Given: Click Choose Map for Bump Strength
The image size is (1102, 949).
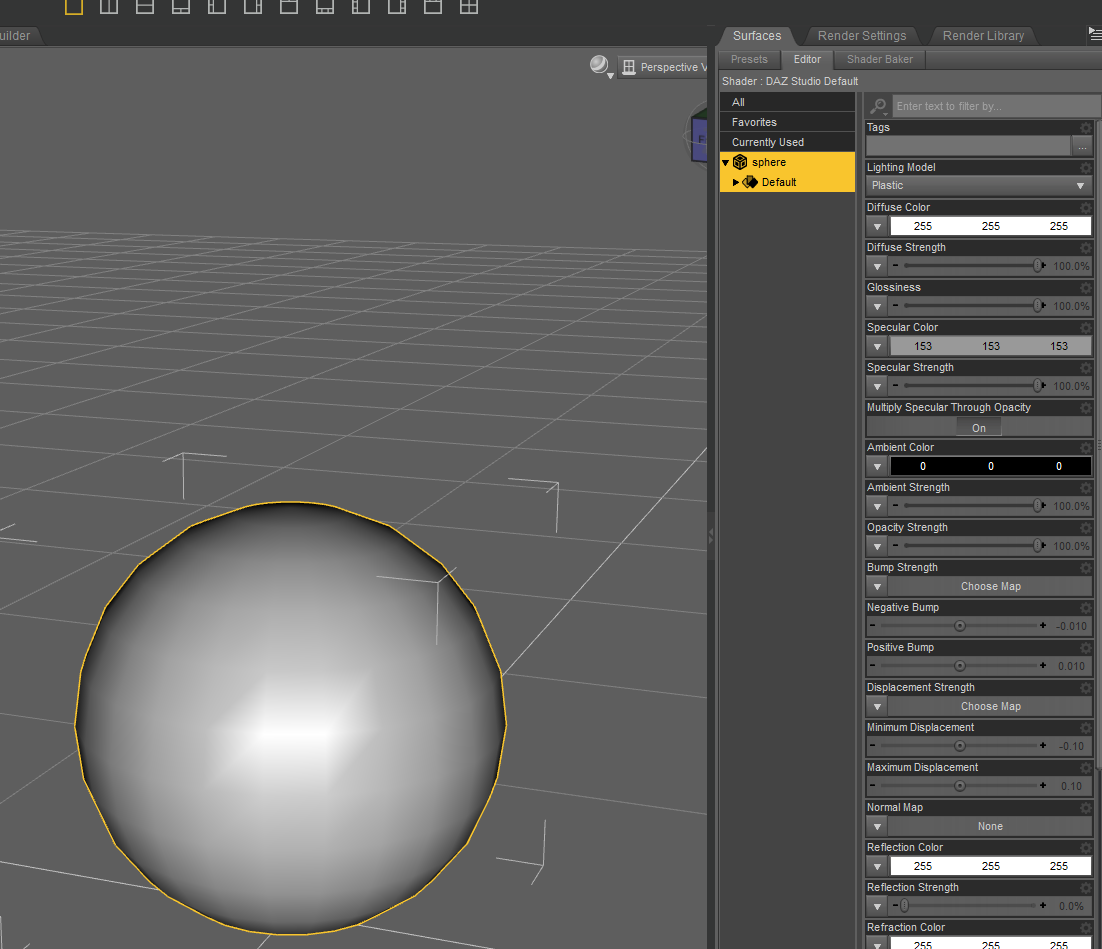Looking at the screenshot, I should [990, 586].
